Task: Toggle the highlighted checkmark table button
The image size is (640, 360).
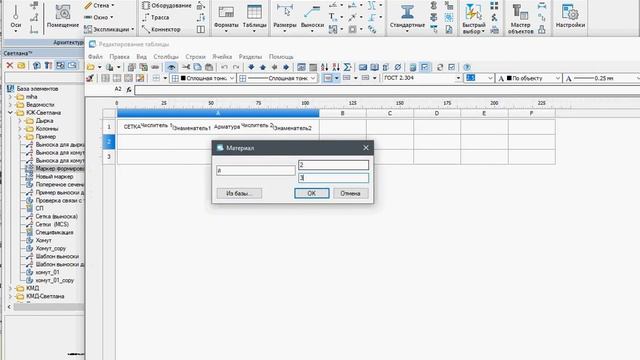Action: coord(425,67)
